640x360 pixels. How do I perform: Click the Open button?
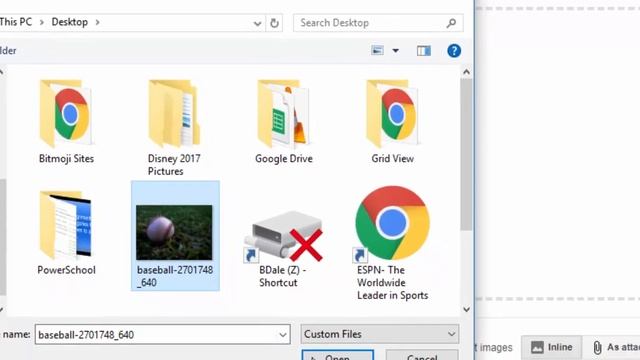pos(338,355)
